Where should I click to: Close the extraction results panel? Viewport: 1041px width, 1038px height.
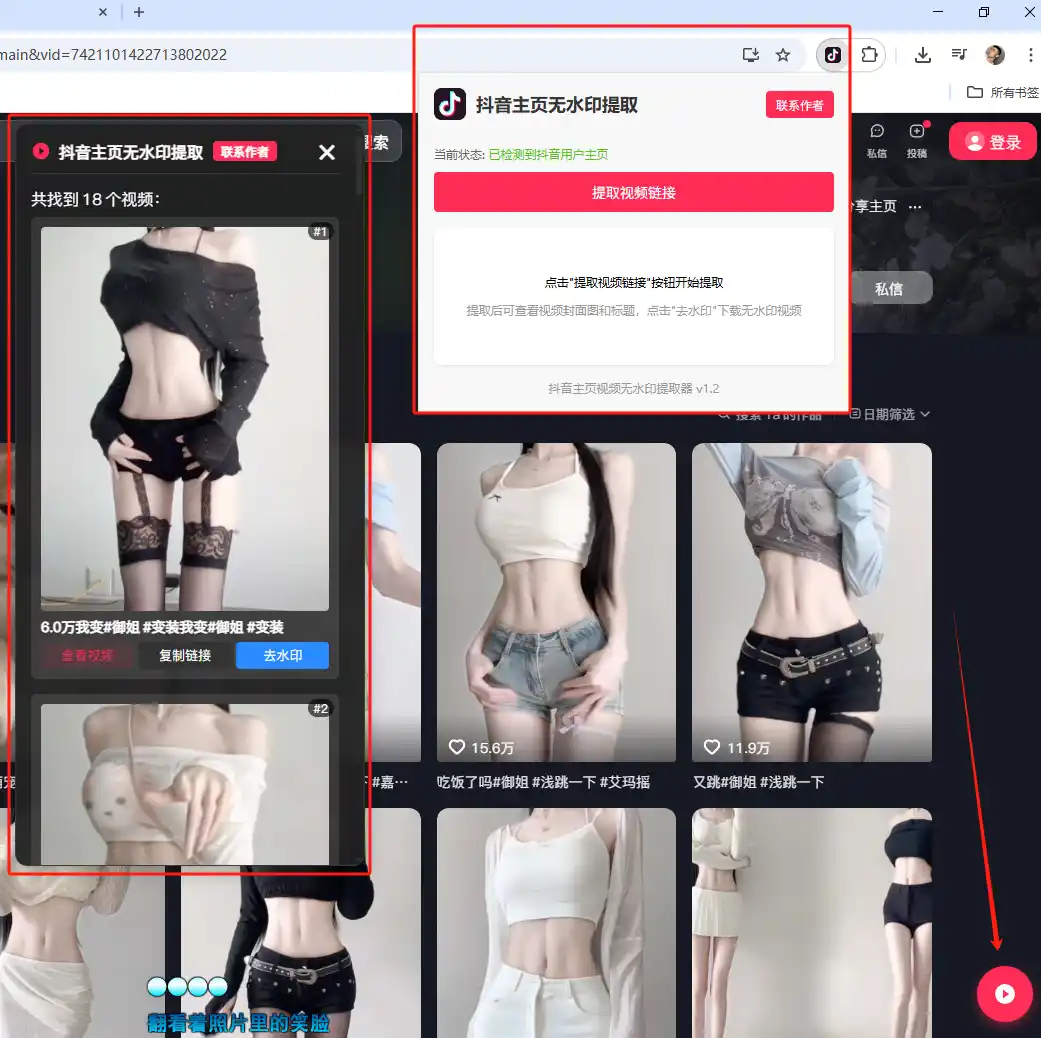coord(327,152)
